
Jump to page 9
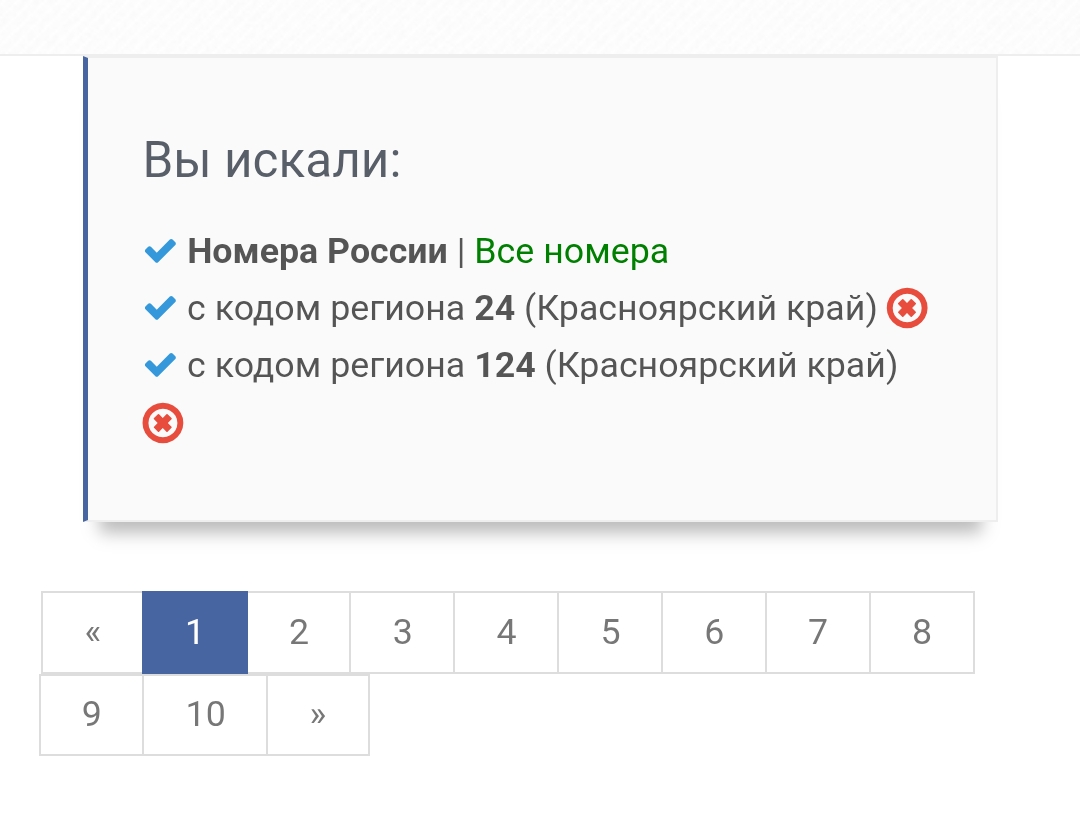coord(92,715)
